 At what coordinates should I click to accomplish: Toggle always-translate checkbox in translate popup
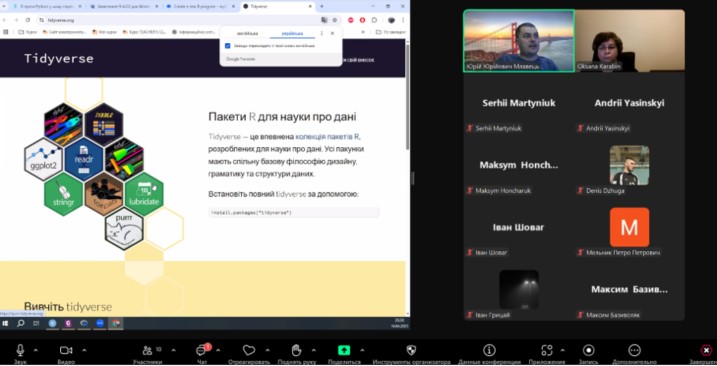pyautogui.click(x=228, y=46)
